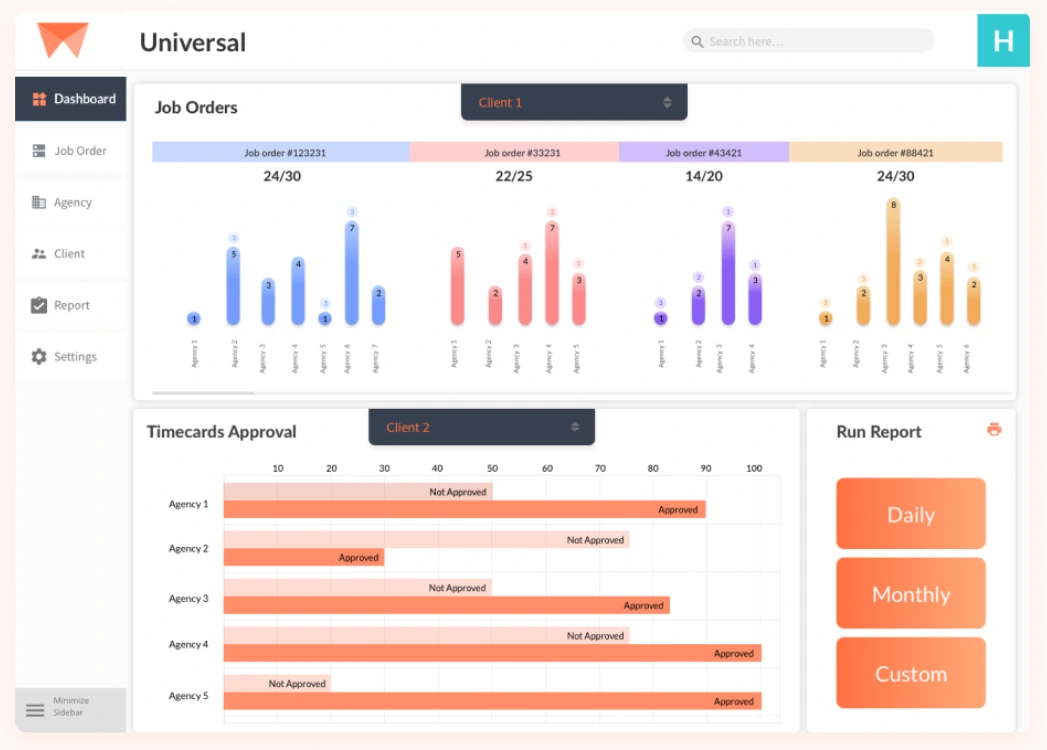This screenshot has width=1047, height=750.
Task: Open the Client 2 dropdown in Timecards Approval
Action: pyautogui.click(x=481, y=427)
